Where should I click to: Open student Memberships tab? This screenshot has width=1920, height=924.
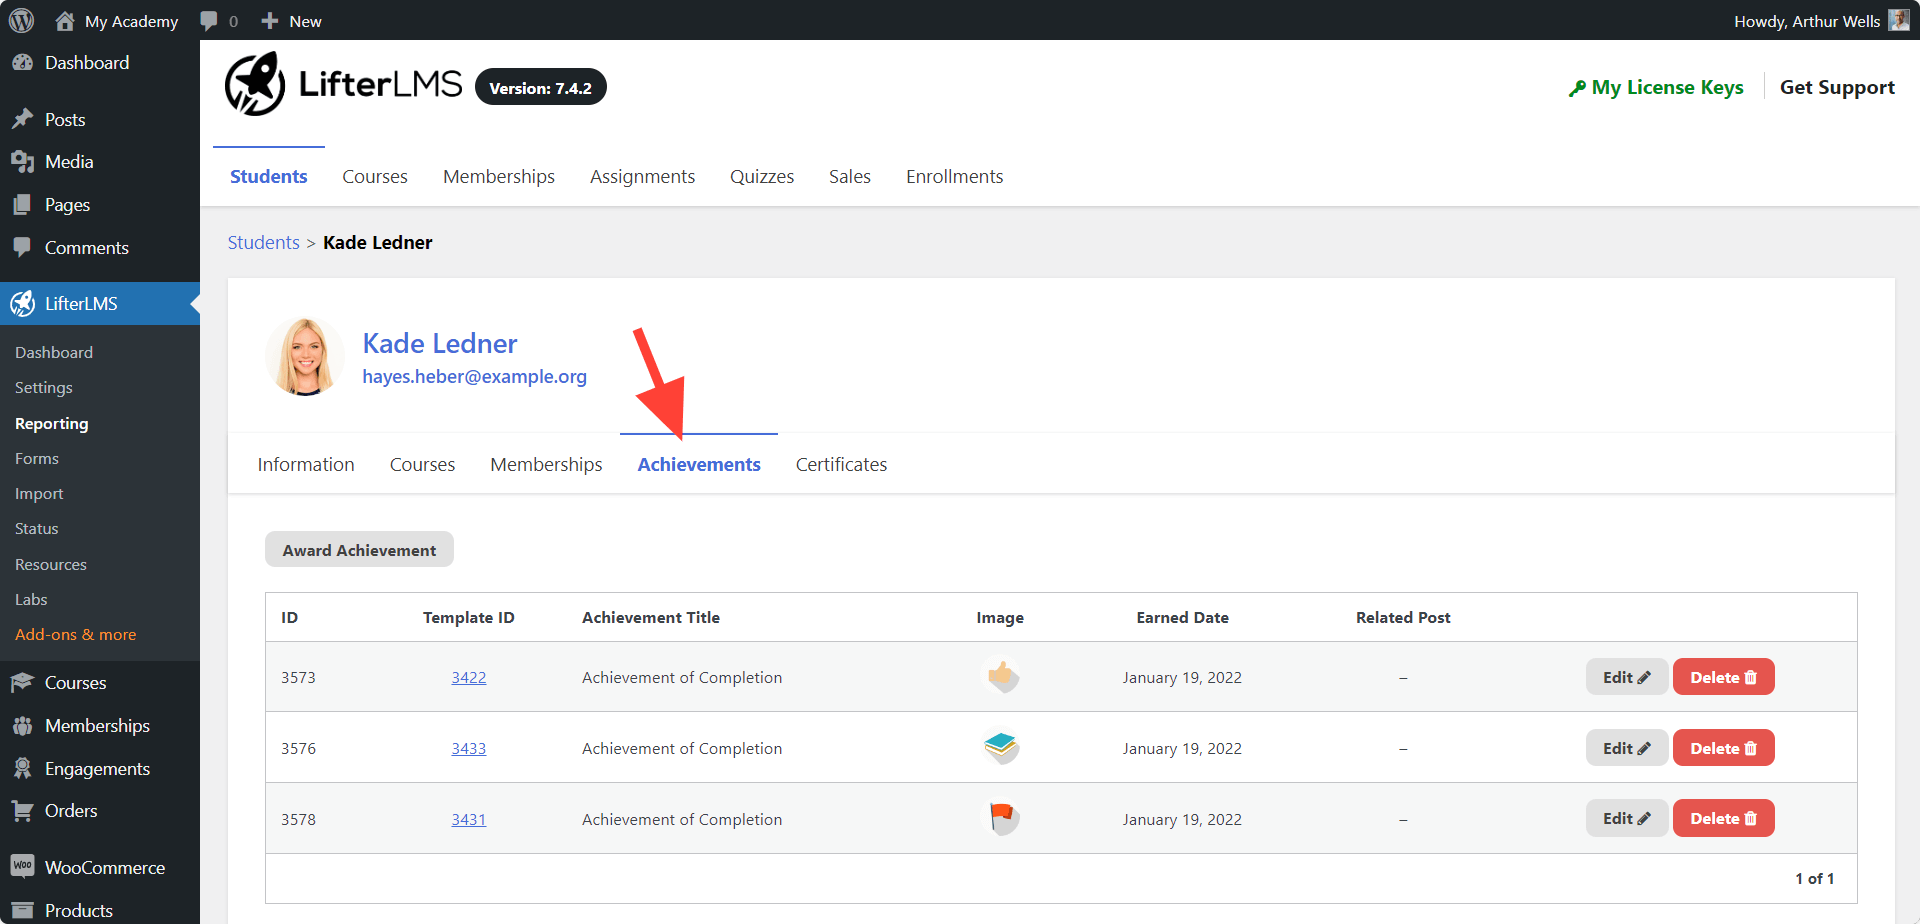point(546,464)
